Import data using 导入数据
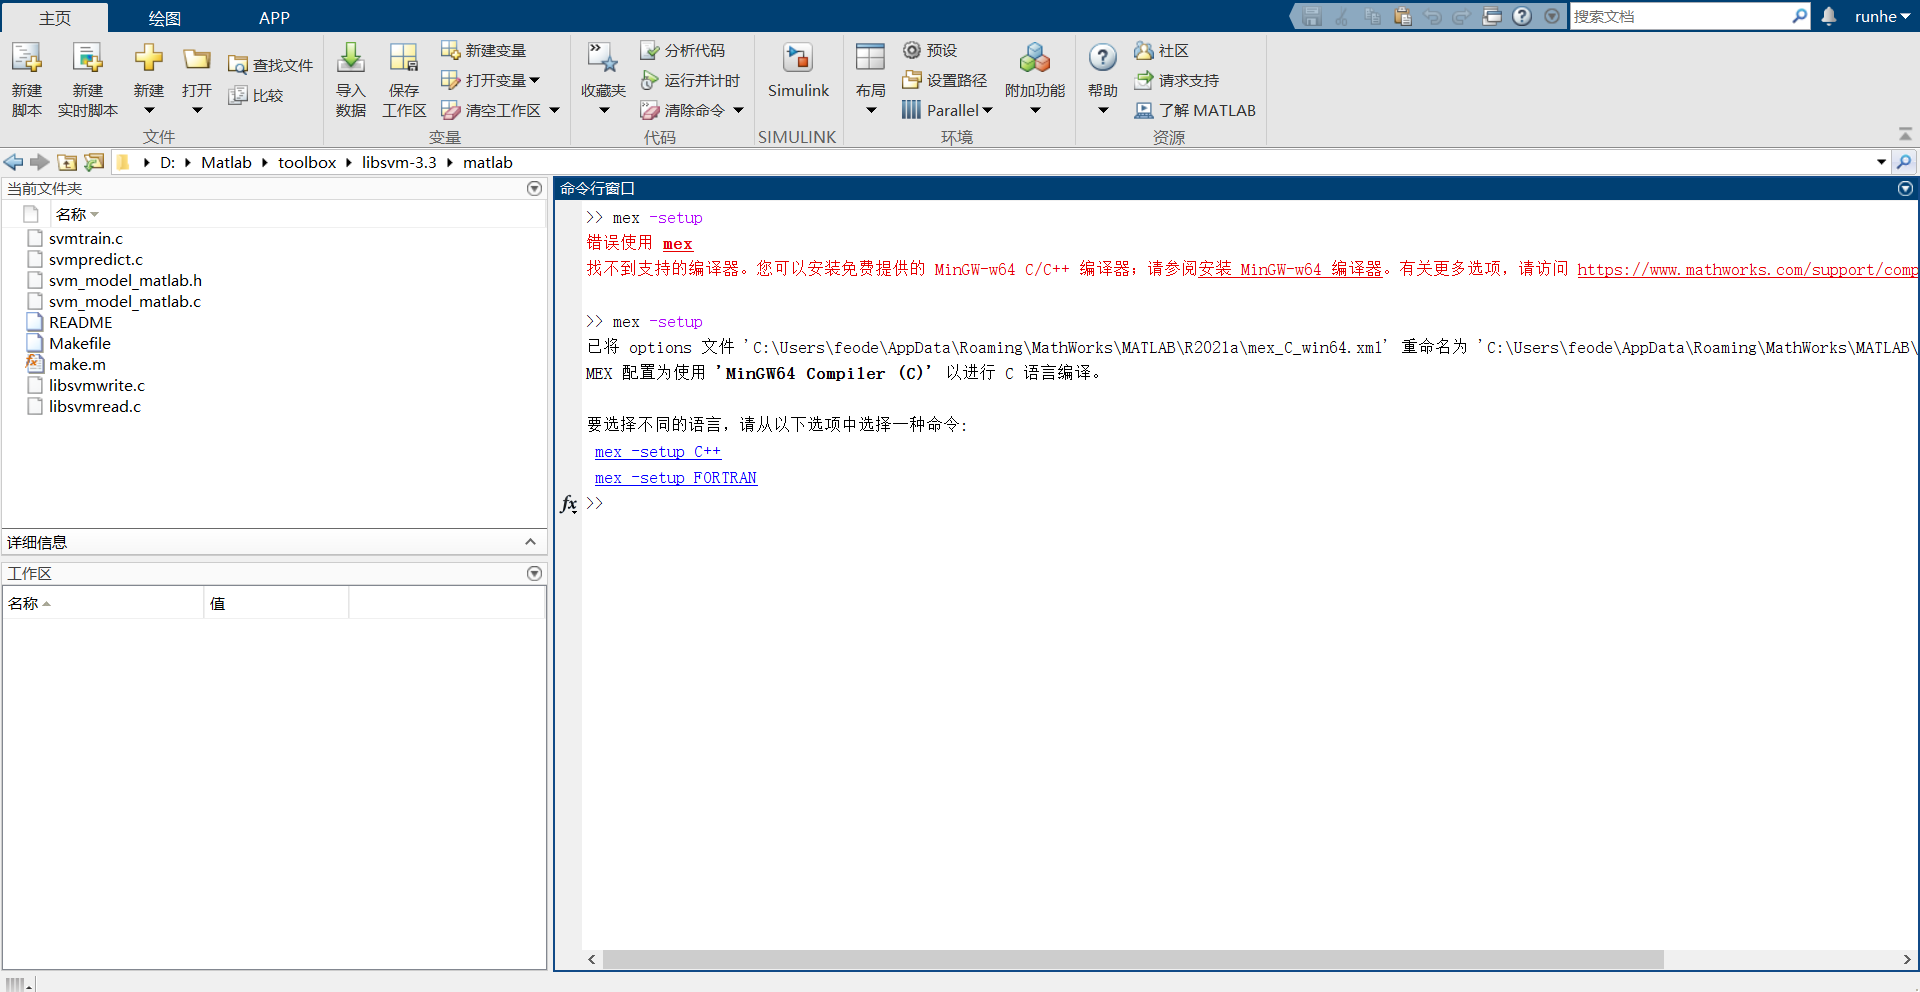The image size is (1920, 992). tap(351, 80)
